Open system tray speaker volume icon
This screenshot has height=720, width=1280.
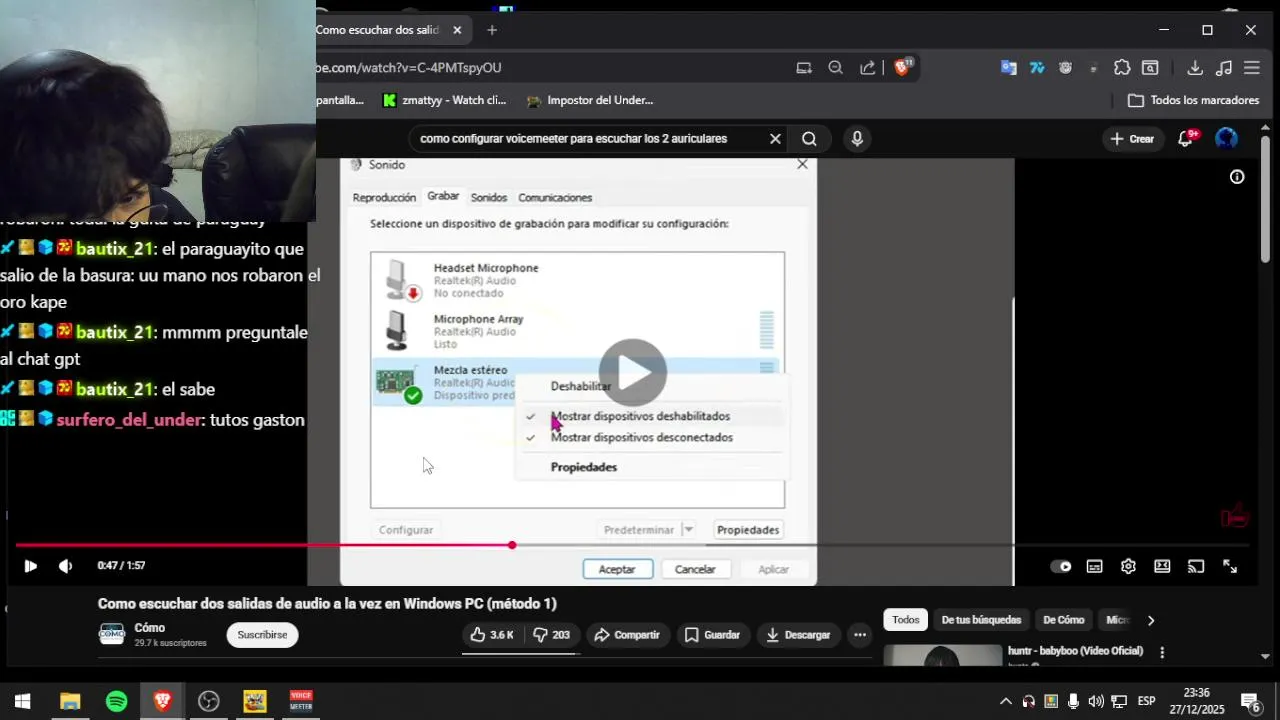pos(1096,701)
